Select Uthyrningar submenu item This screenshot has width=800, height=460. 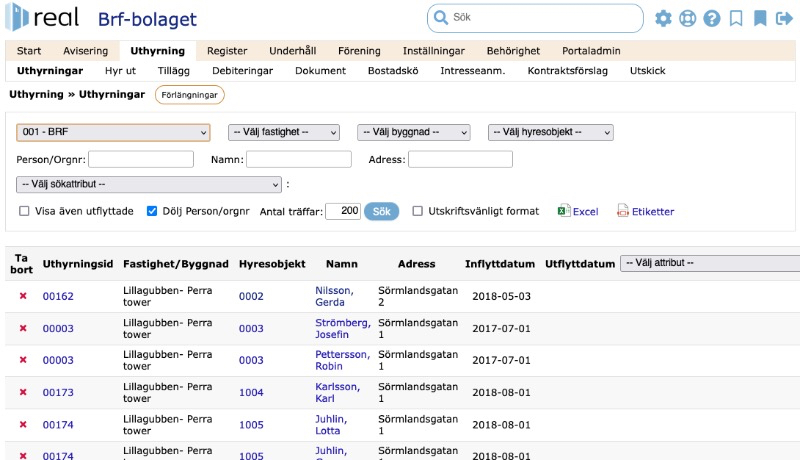click(x=50, y=70)
